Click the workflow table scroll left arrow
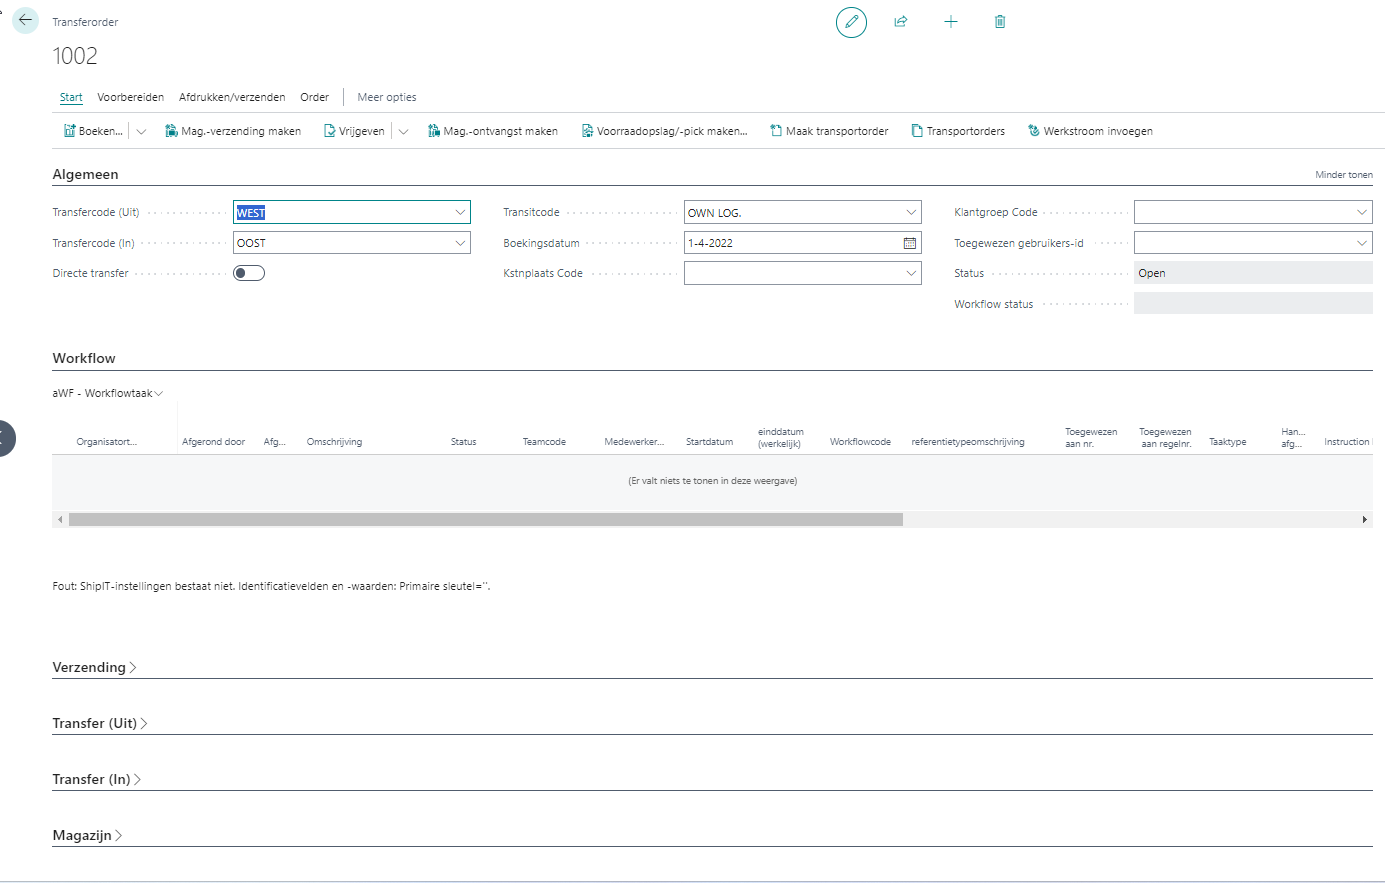The width and height of the screenshot is (1385, 883). [x=60, y=520]
